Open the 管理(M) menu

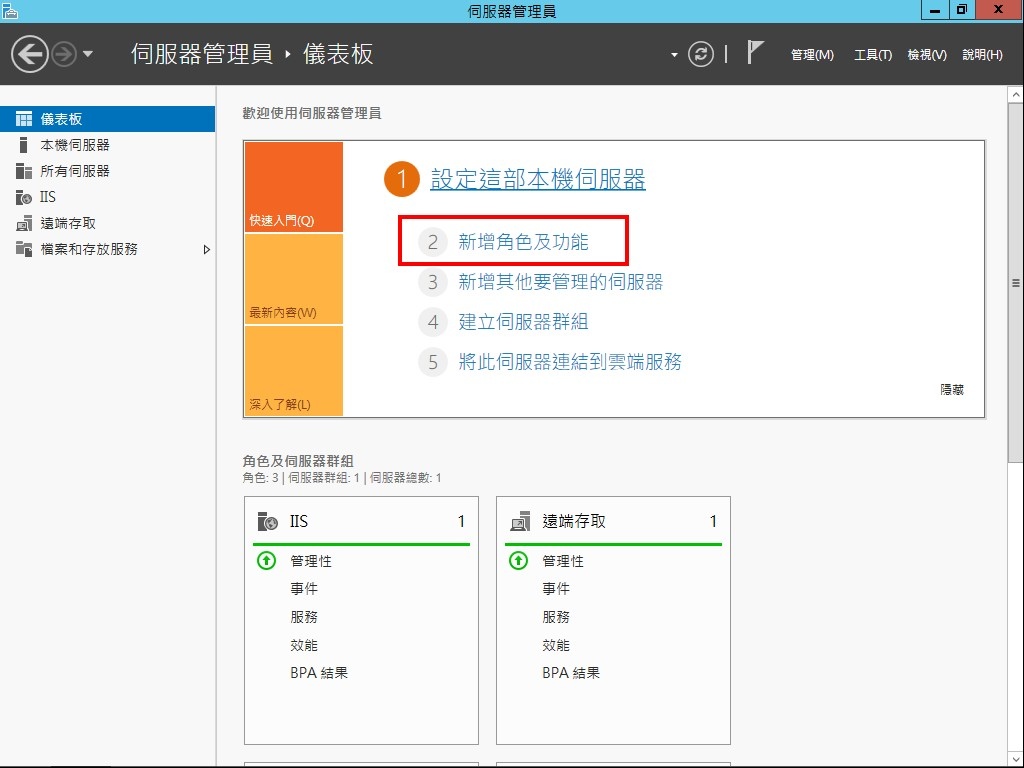812,55
